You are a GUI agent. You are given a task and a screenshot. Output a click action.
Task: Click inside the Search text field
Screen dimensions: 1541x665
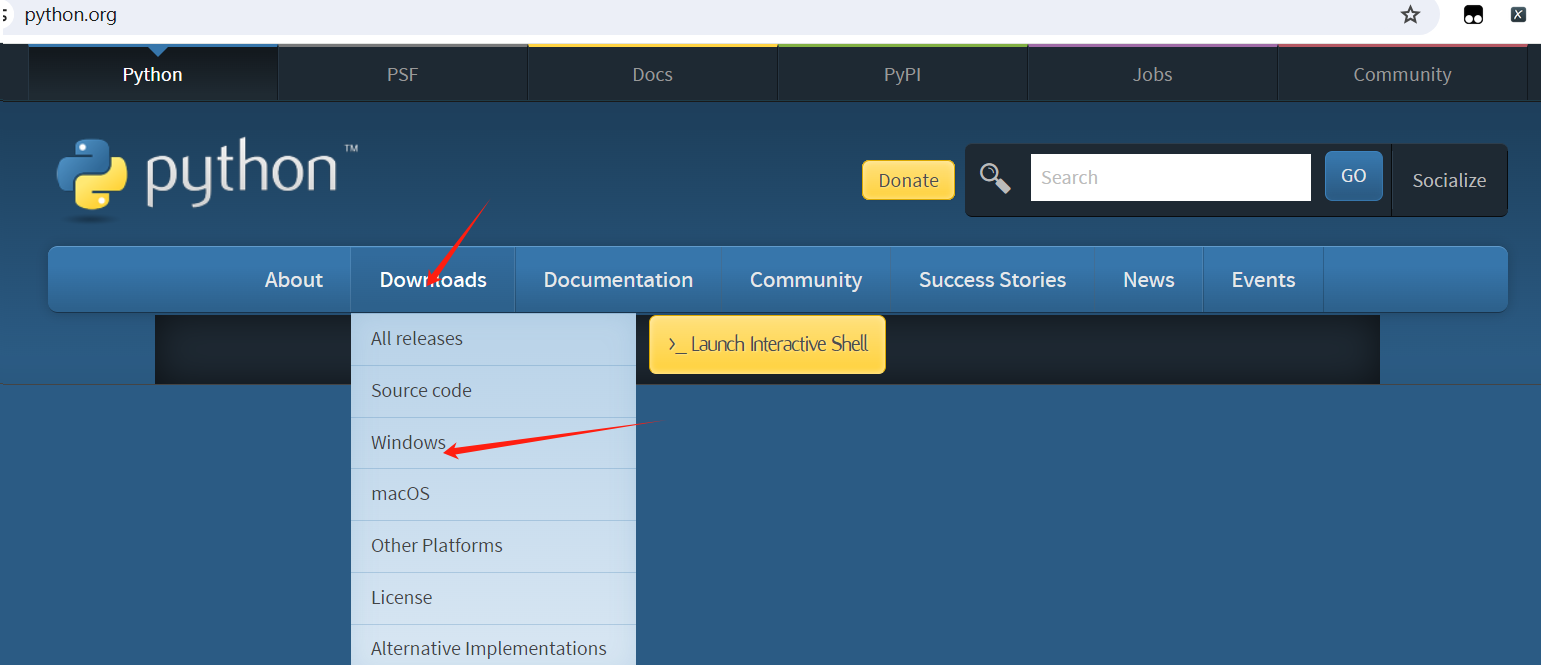pyautogui.click(x=1170, y=178)
